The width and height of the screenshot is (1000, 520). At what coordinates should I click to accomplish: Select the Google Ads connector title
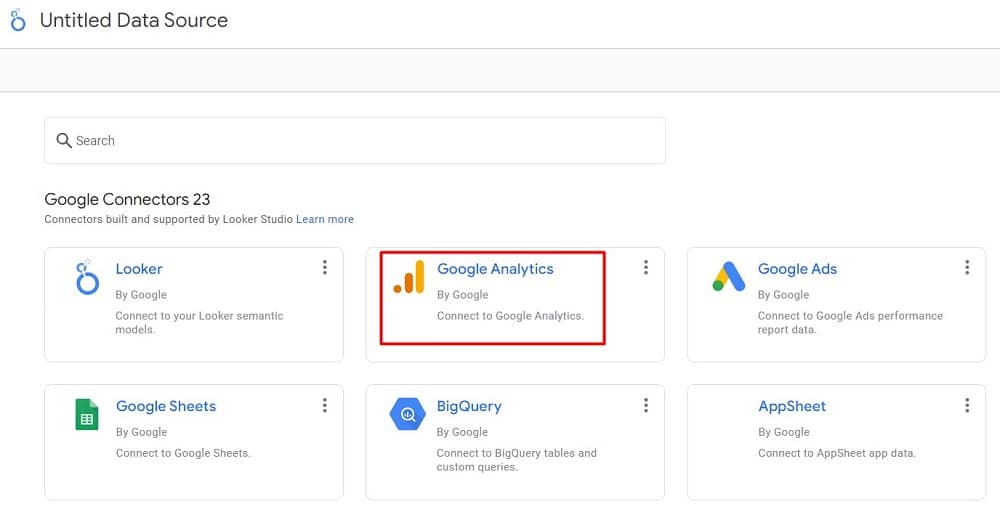[797, 269]
